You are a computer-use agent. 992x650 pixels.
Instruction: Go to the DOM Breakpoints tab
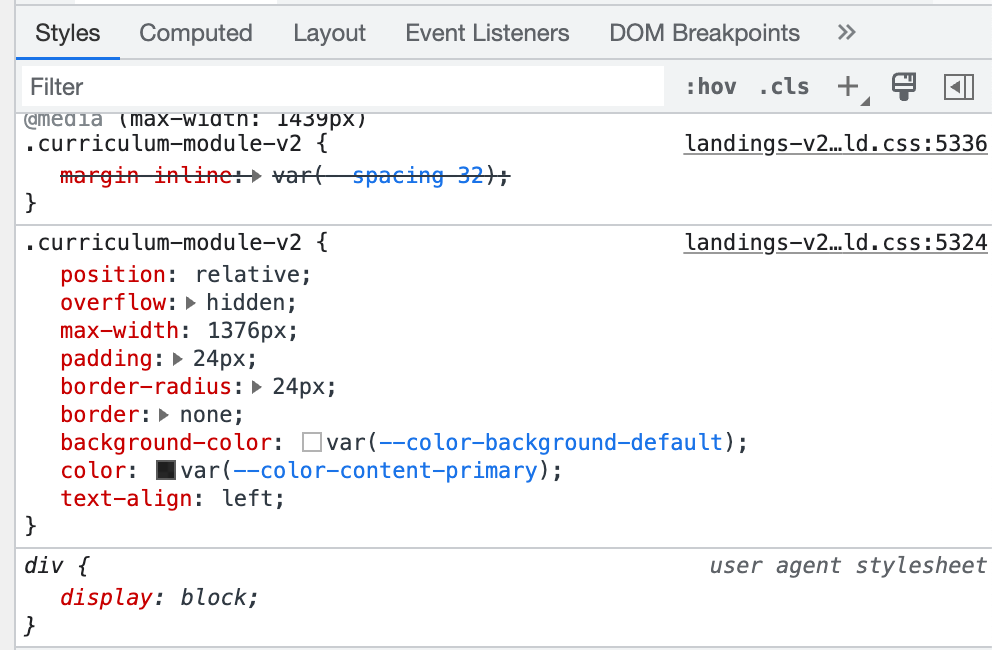[x=704, y=33]
